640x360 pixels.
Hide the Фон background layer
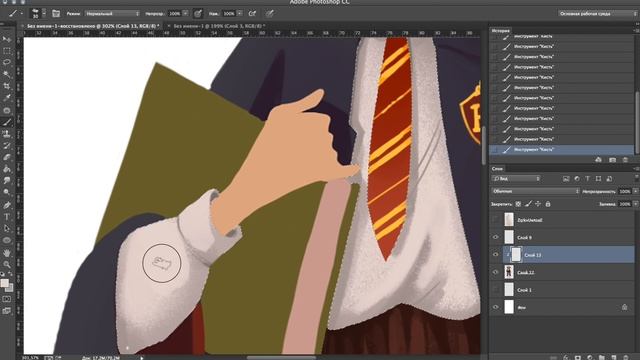click(496, 307)
